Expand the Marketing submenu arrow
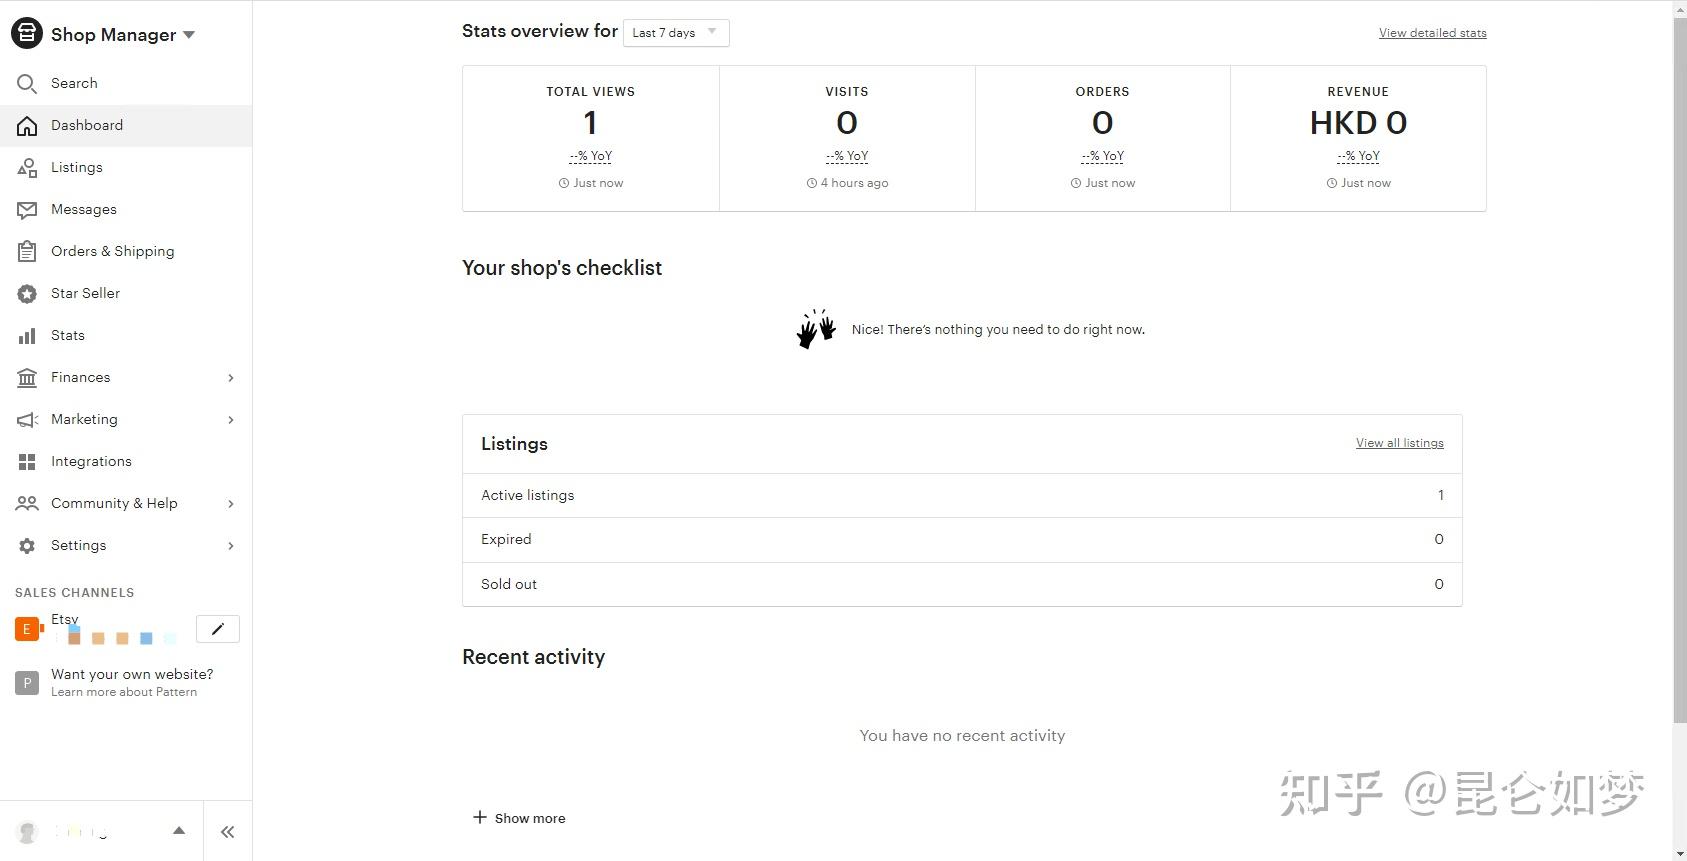 pyautogui.click(x=231, y=420)
